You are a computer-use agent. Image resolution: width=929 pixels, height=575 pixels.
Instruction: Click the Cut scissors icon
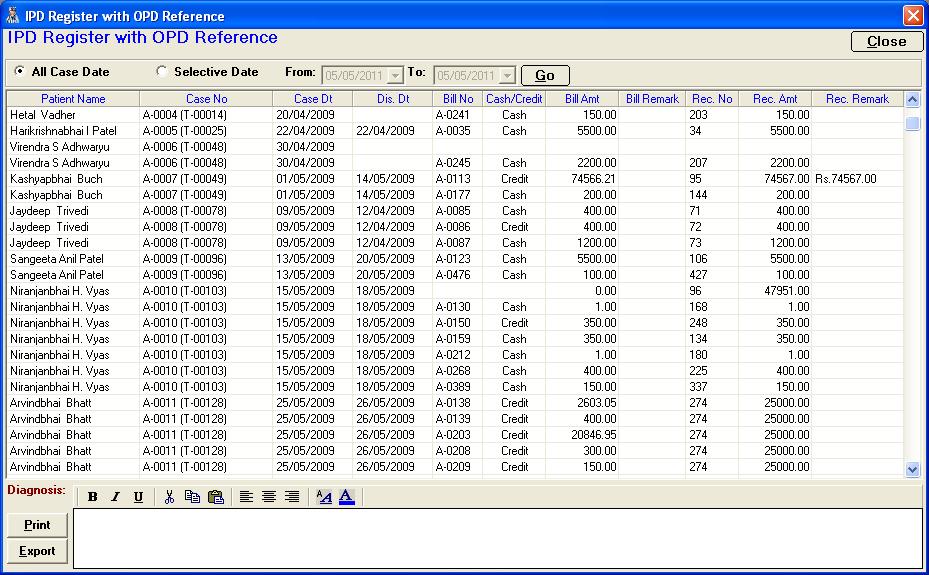[x=169, y=497]
